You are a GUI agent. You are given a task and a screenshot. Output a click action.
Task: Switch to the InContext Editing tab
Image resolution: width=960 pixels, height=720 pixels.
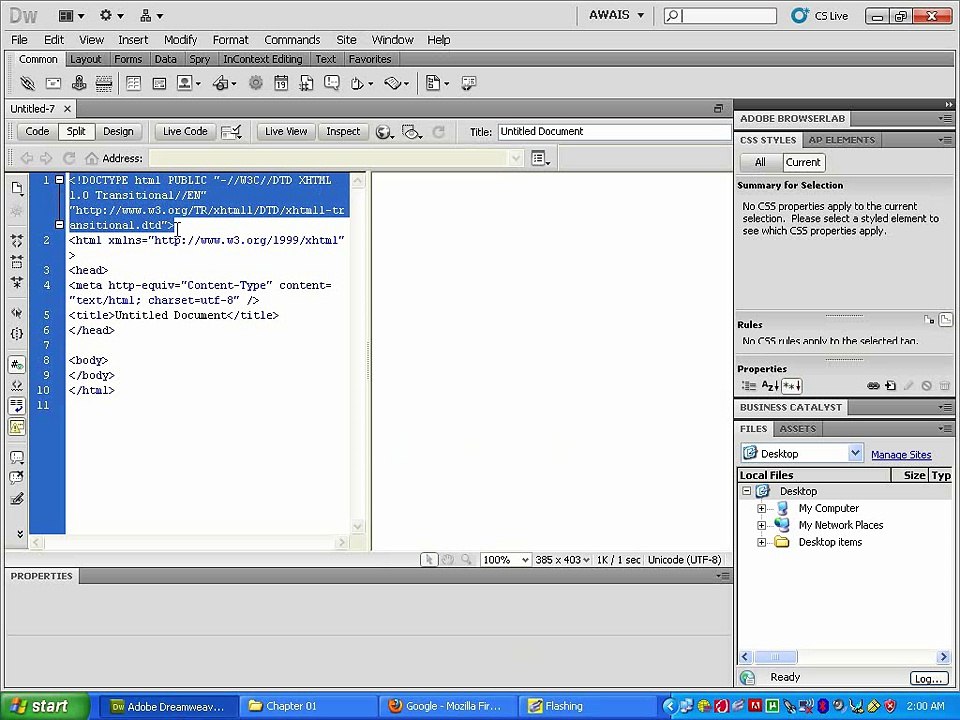(x=263, y=59)
